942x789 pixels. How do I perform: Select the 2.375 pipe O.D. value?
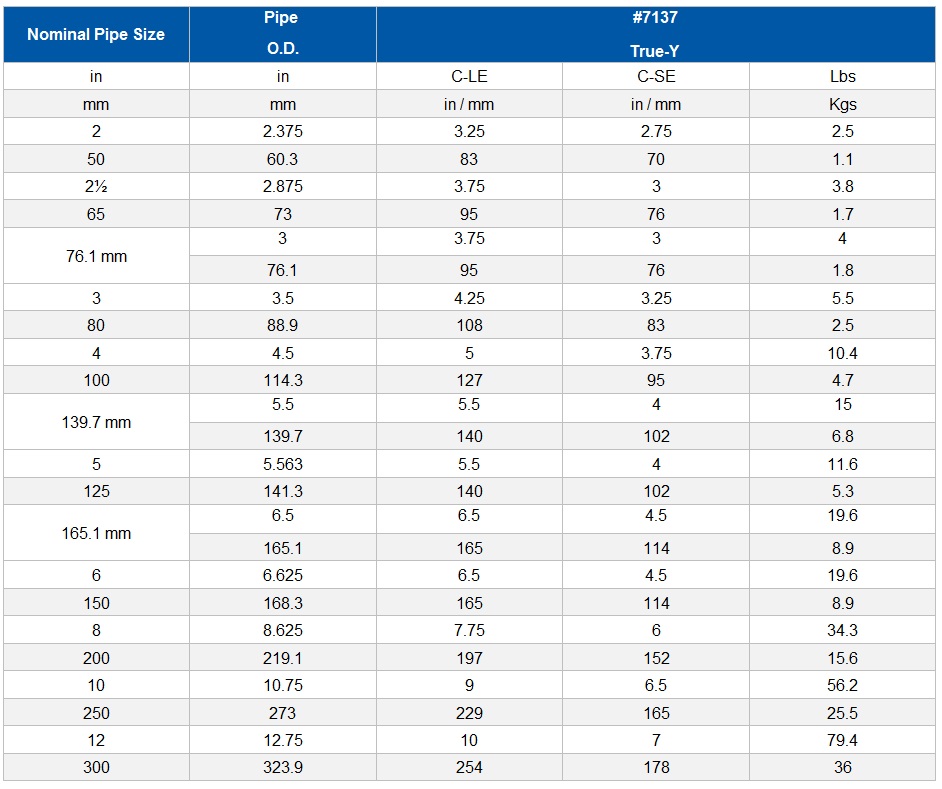tap(283, 131)
